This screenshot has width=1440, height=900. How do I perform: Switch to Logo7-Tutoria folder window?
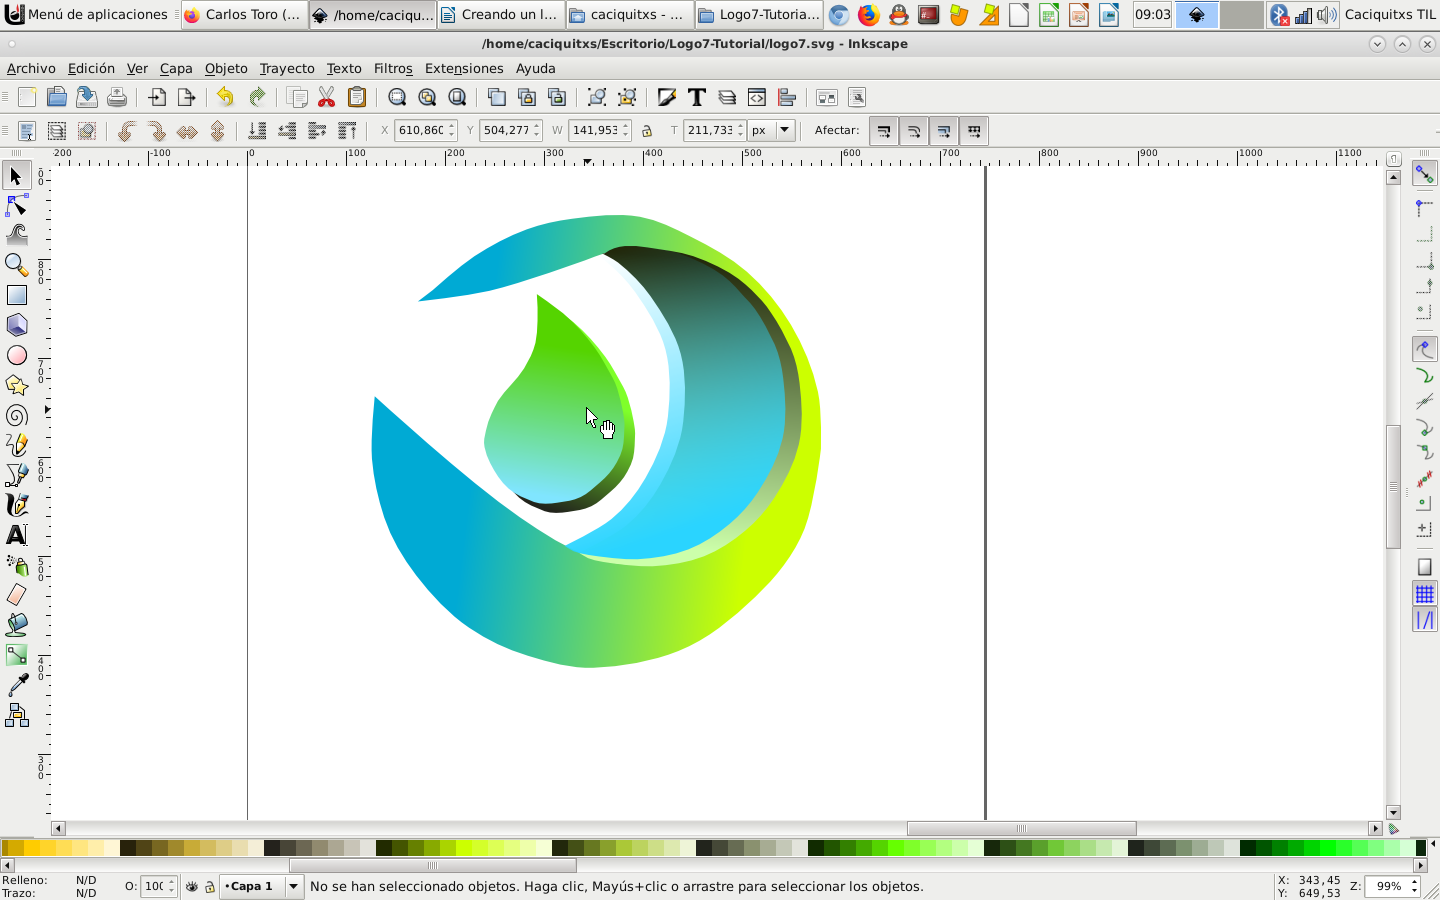pos(759,14)
